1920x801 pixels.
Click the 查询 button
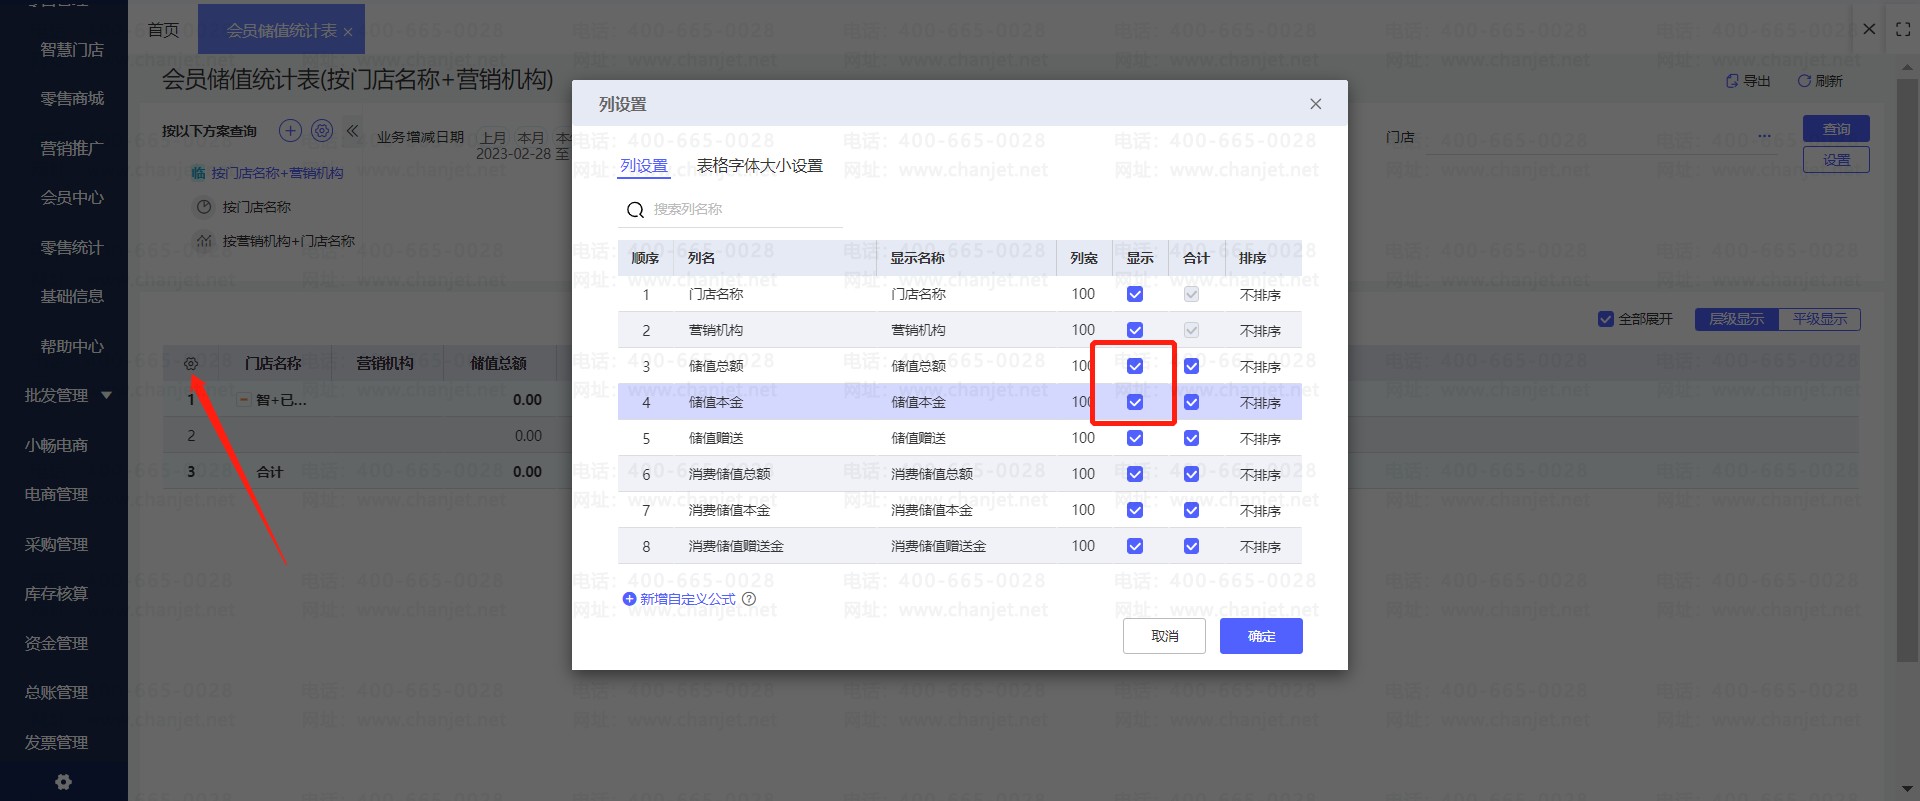(x=1836, y=129)
